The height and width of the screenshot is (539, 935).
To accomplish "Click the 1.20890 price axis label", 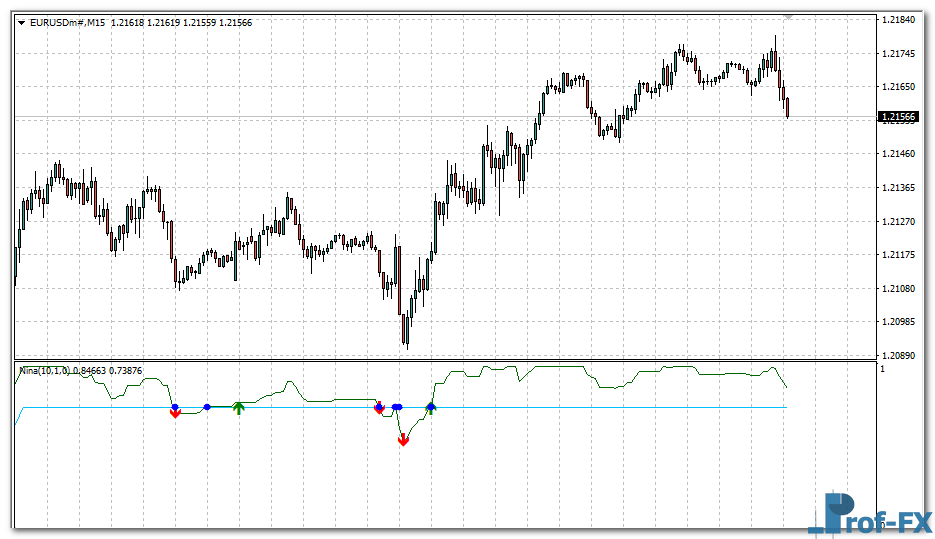I will point(897,355).
